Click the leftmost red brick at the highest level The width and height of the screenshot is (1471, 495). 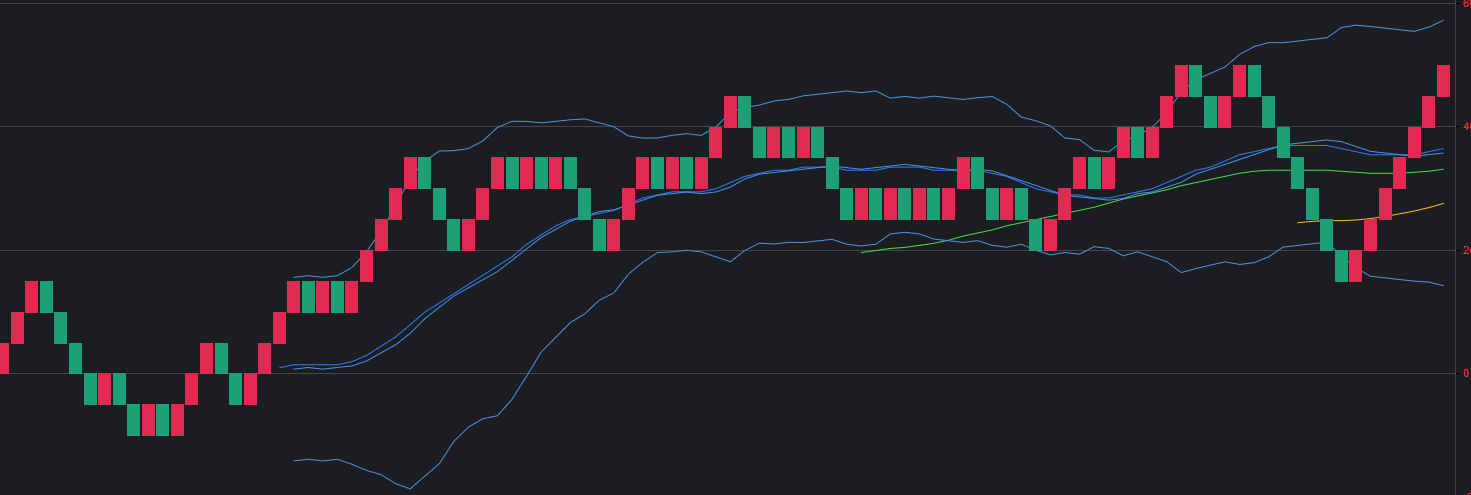[x=1181, y=81]
